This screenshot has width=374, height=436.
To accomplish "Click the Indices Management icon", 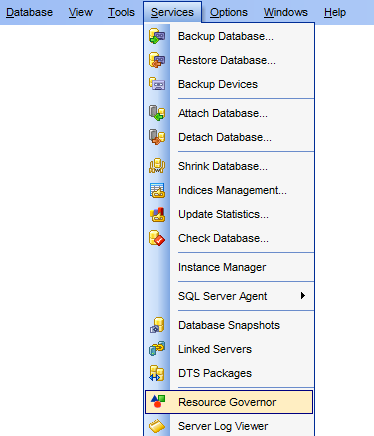I will (157, 190).
